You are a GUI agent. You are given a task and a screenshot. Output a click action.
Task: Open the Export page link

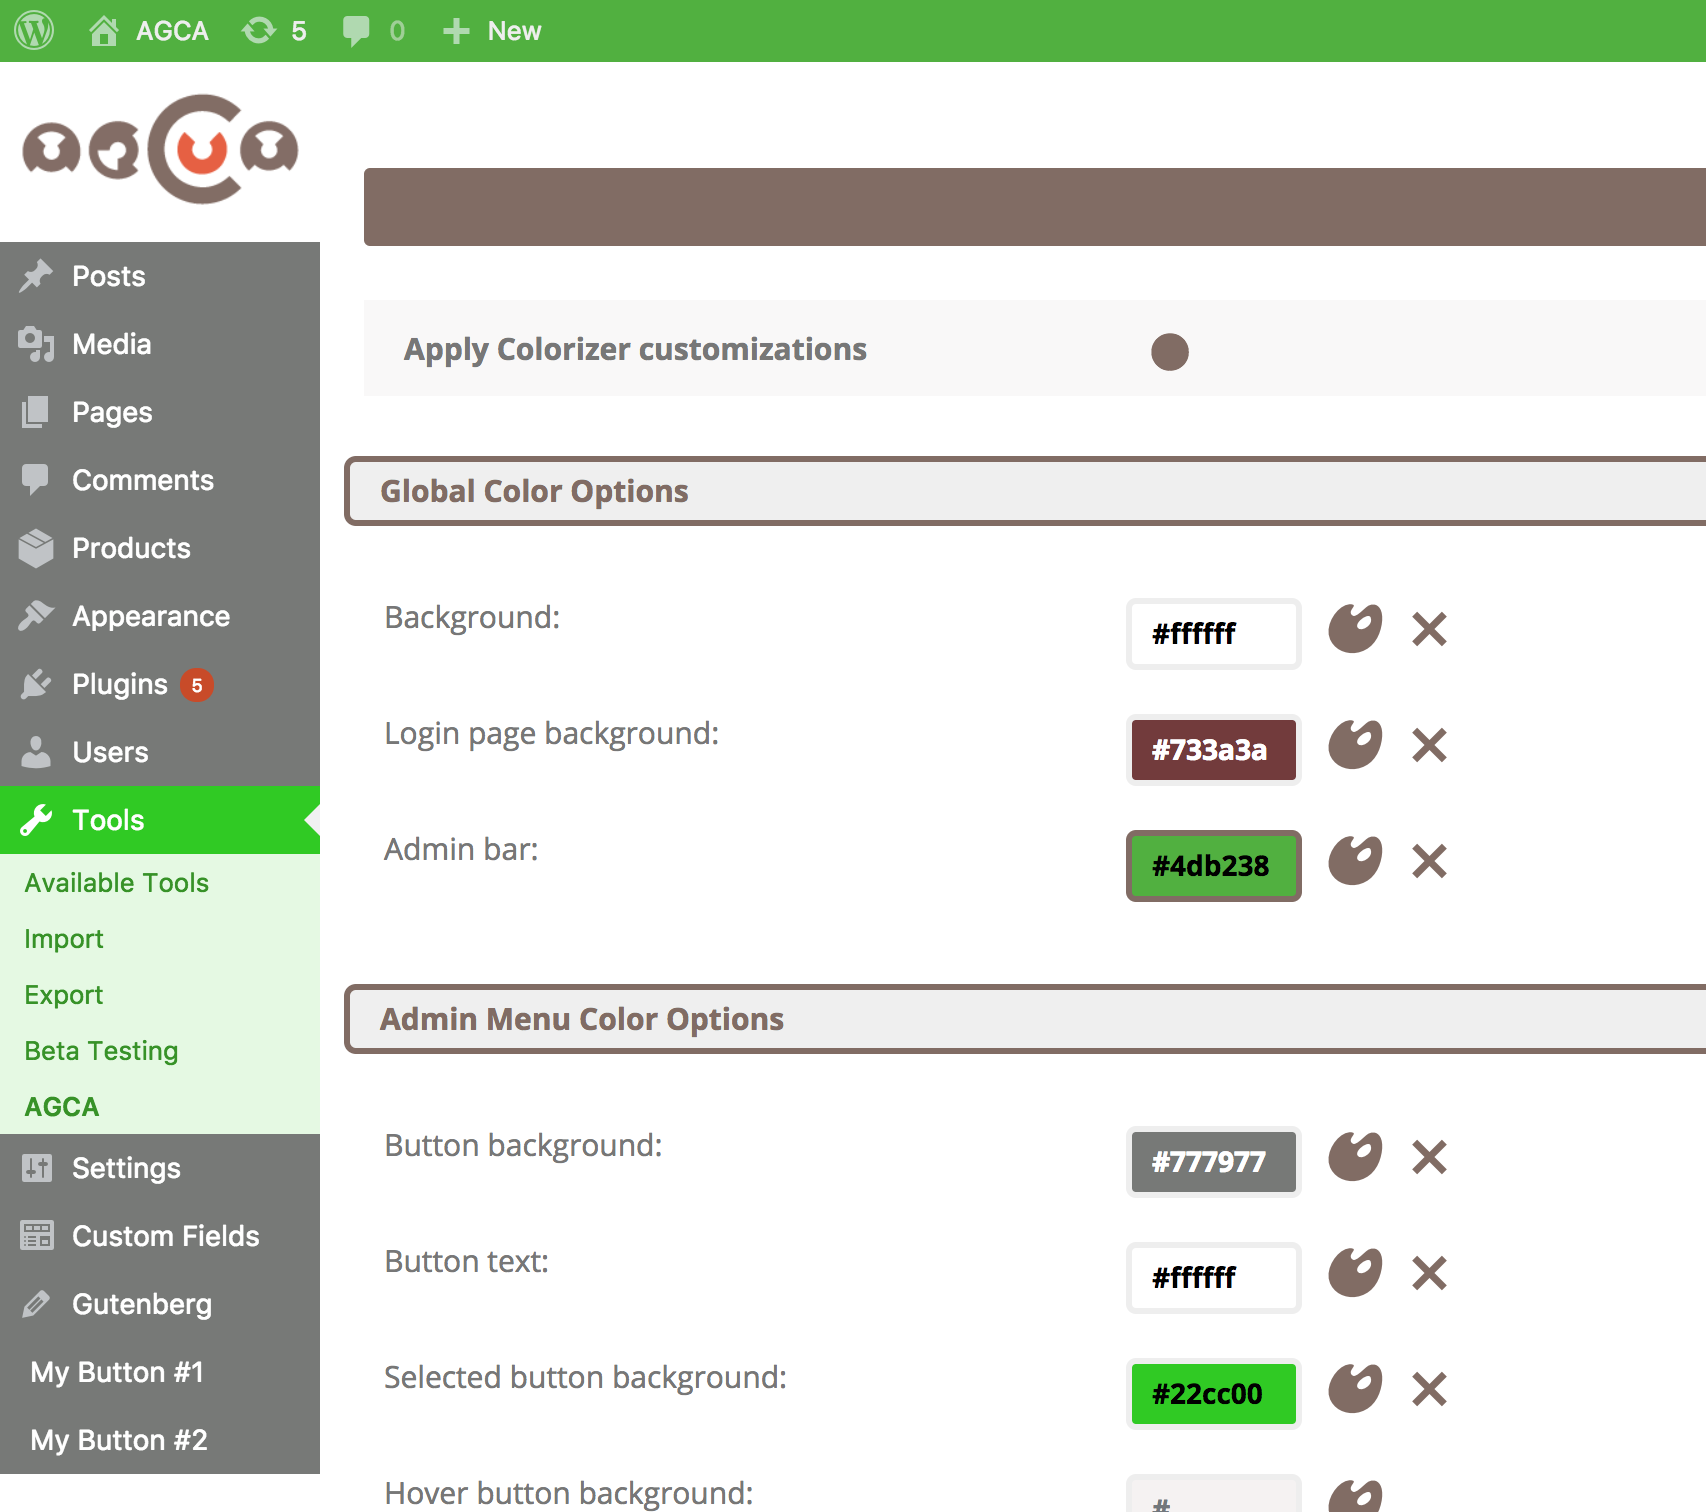63,994
